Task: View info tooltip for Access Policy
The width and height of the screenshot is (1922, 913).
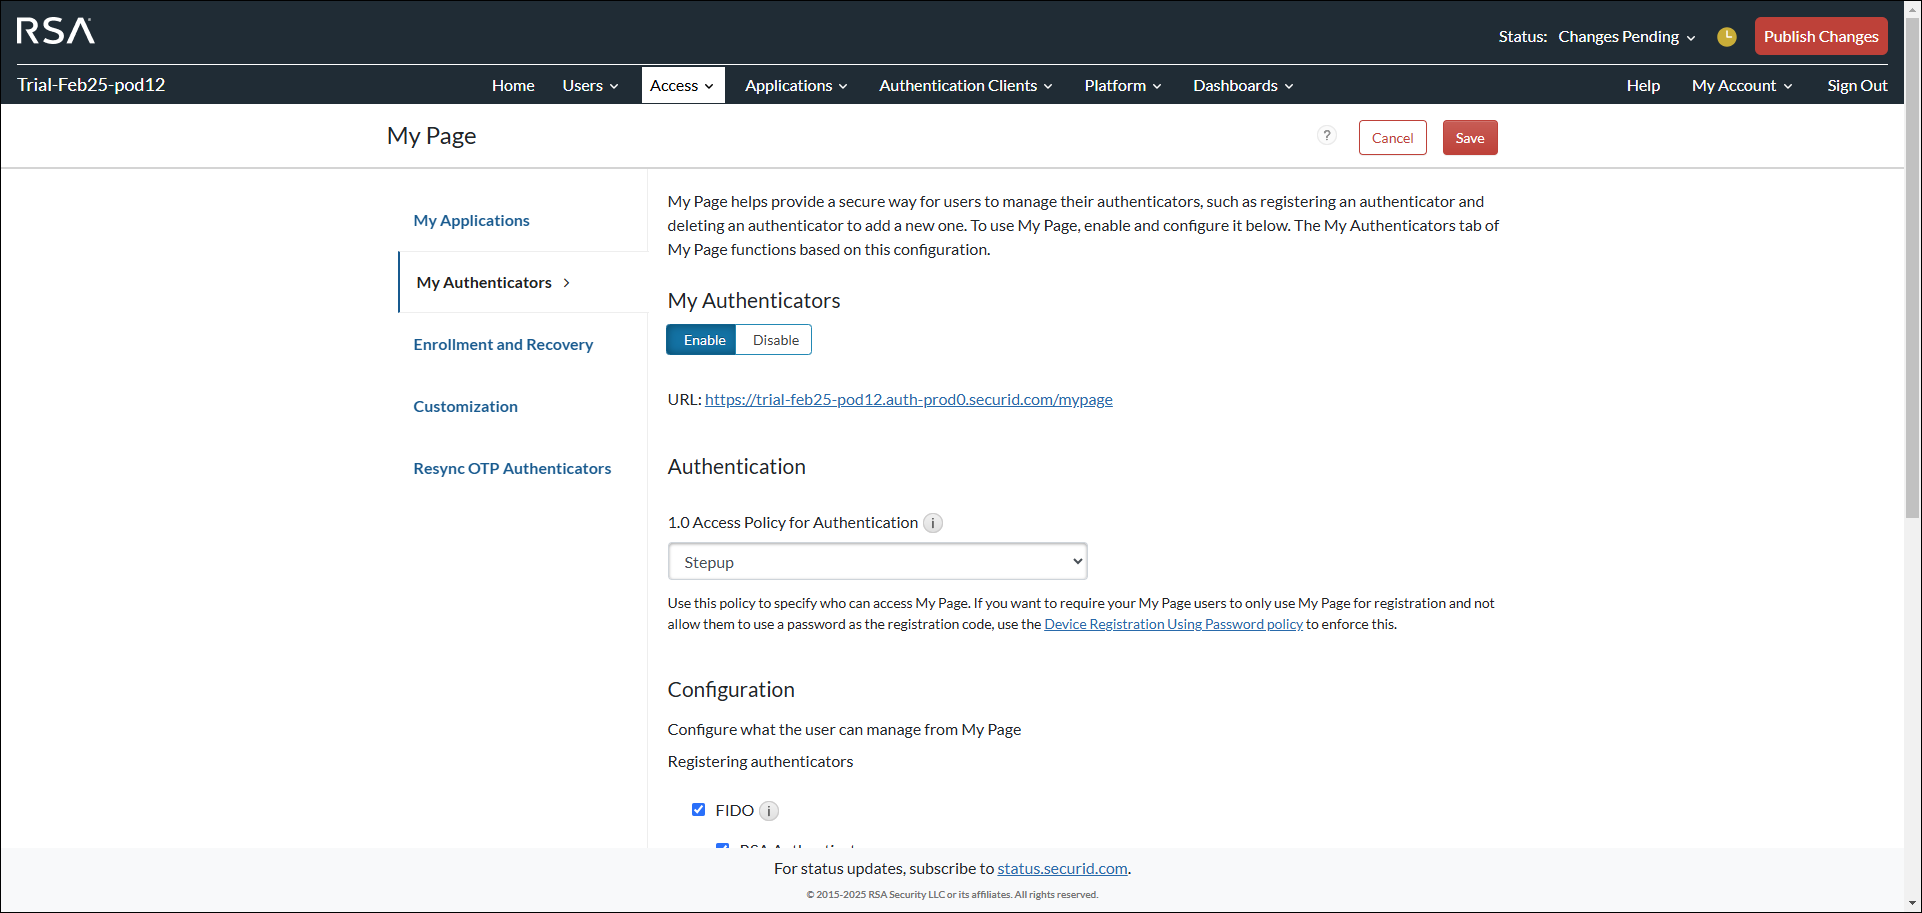Action: [933, 522]
